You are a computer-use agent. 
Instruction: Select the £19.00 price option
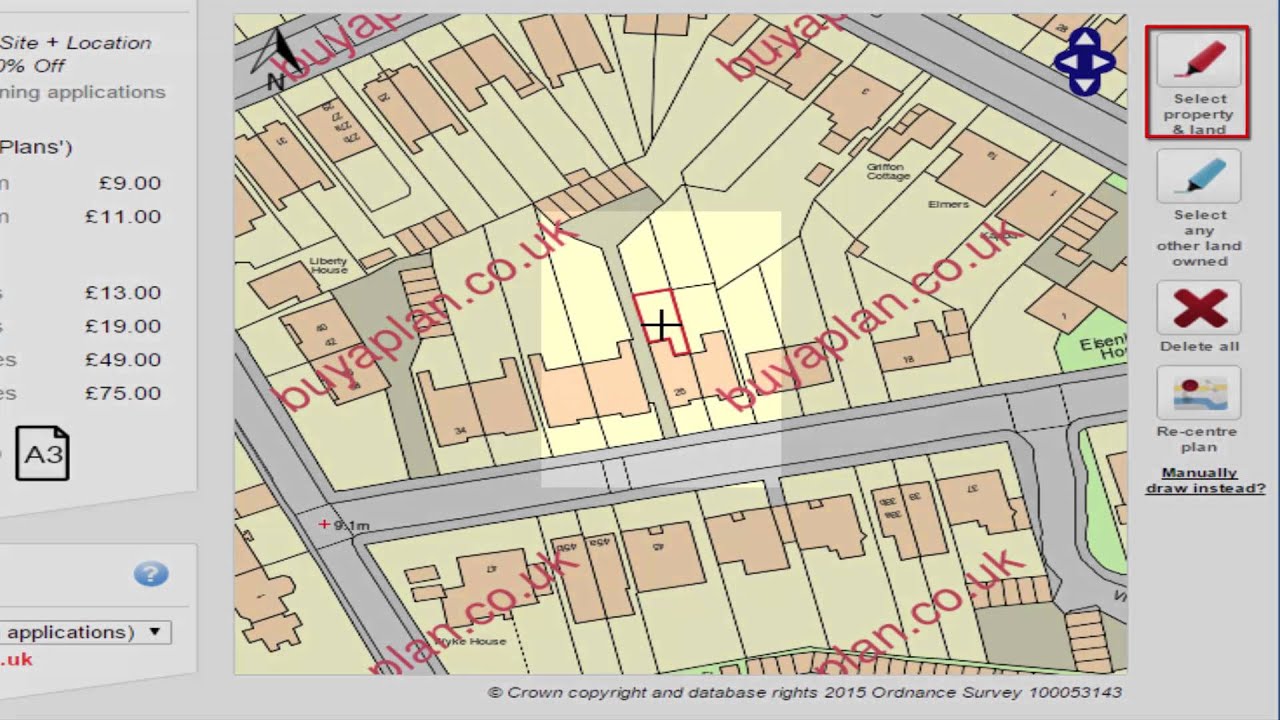[123, 326]
